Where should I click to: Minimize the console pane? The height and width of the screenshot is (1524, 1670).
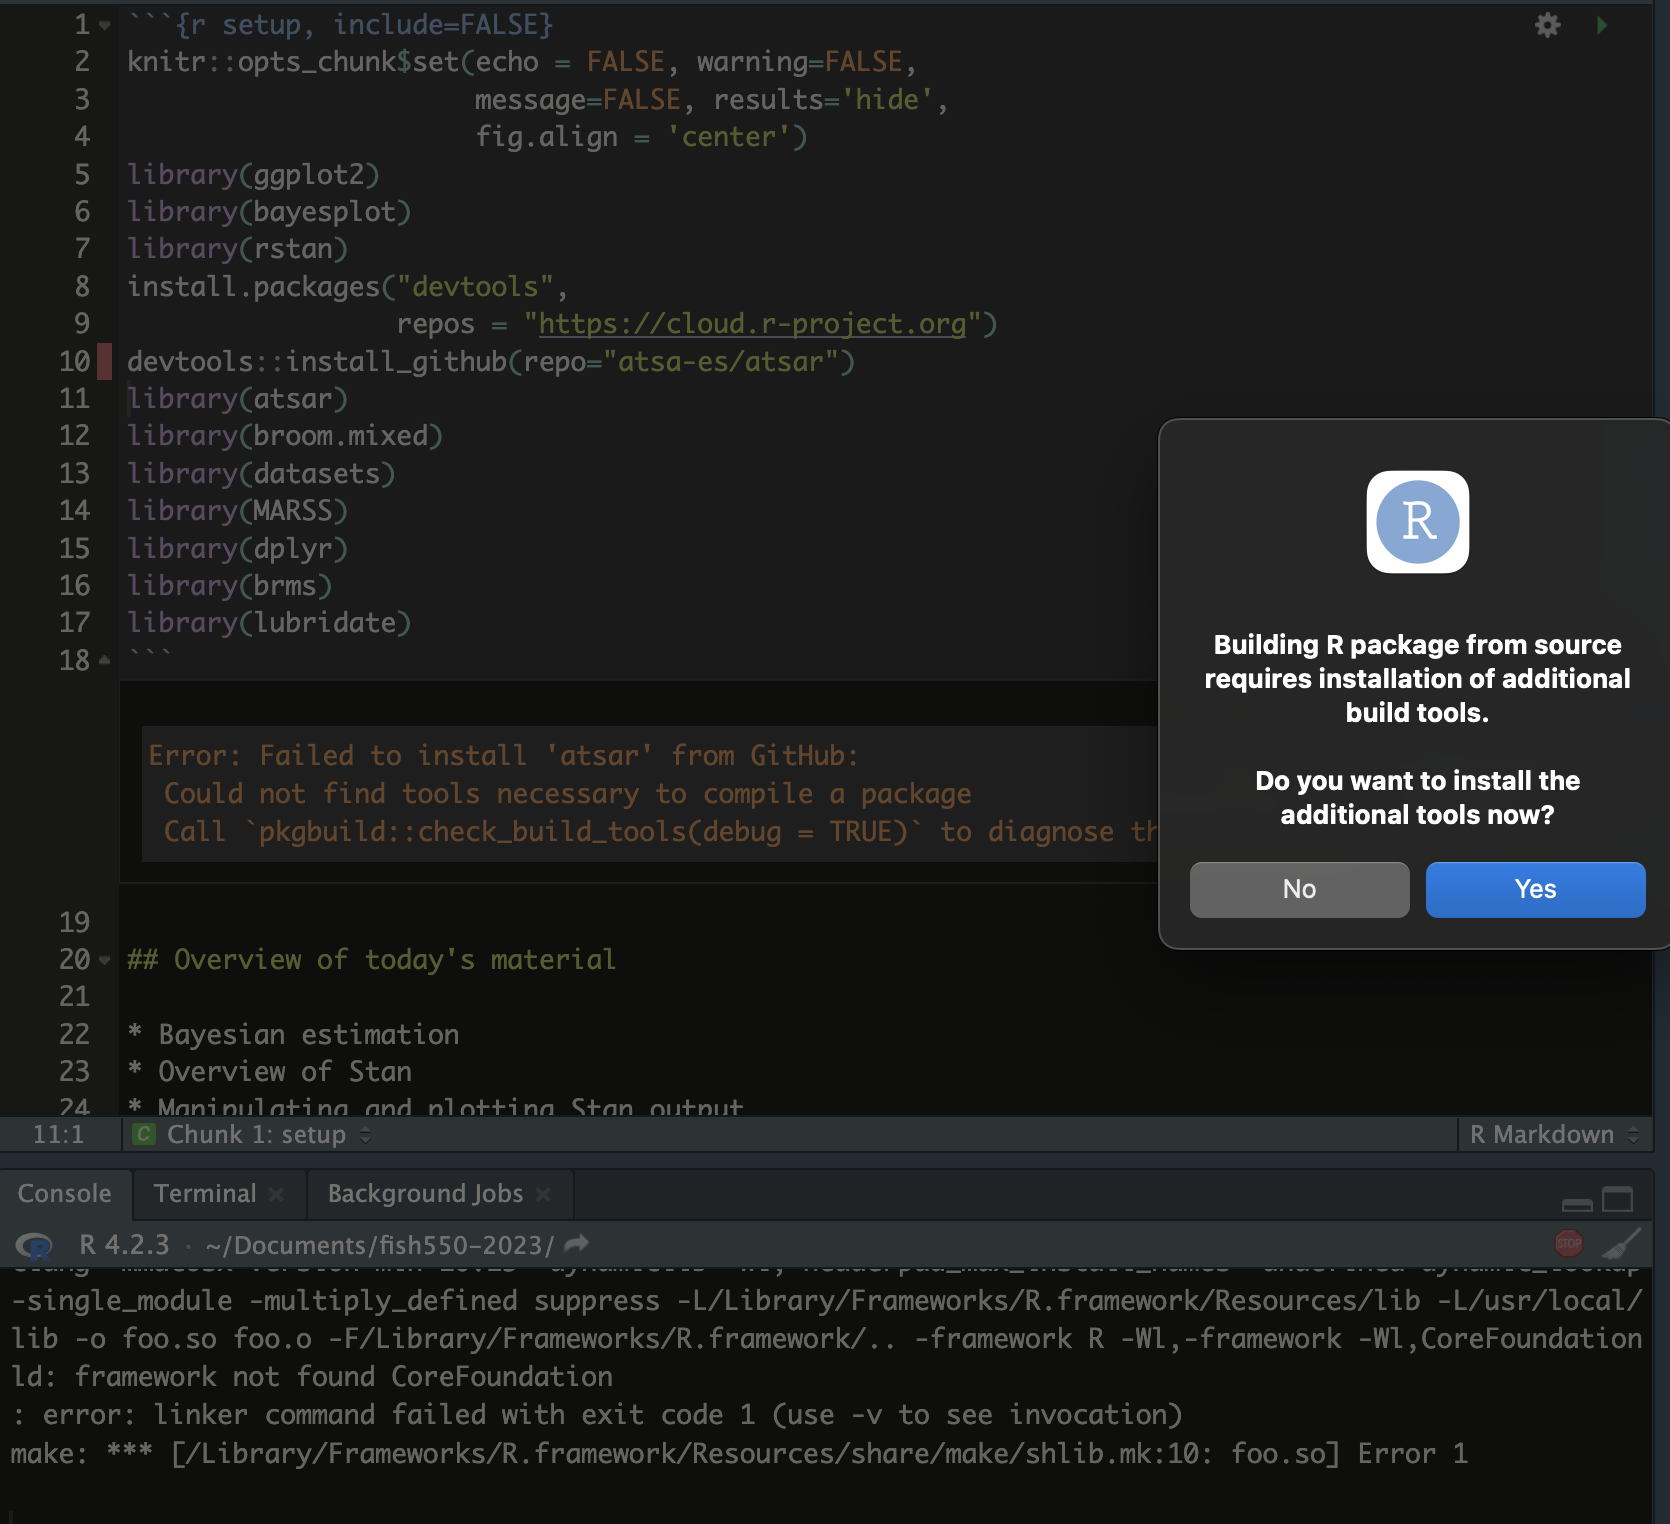click(x=1577, y=1204)
